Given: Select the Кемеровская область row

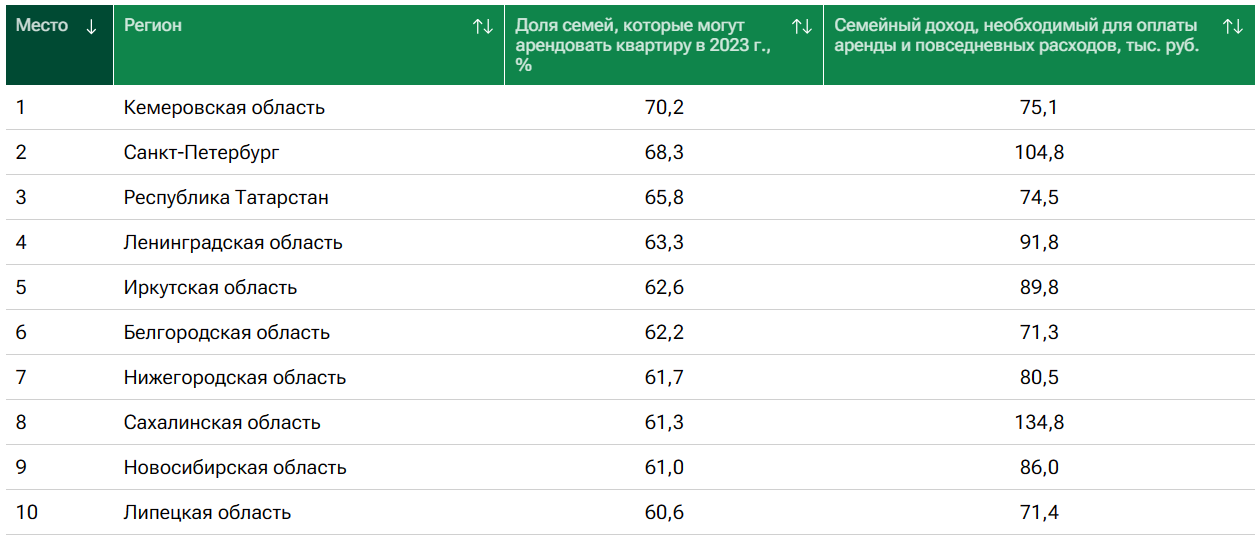Looking at the screenshot, I should tap(224, 108).
